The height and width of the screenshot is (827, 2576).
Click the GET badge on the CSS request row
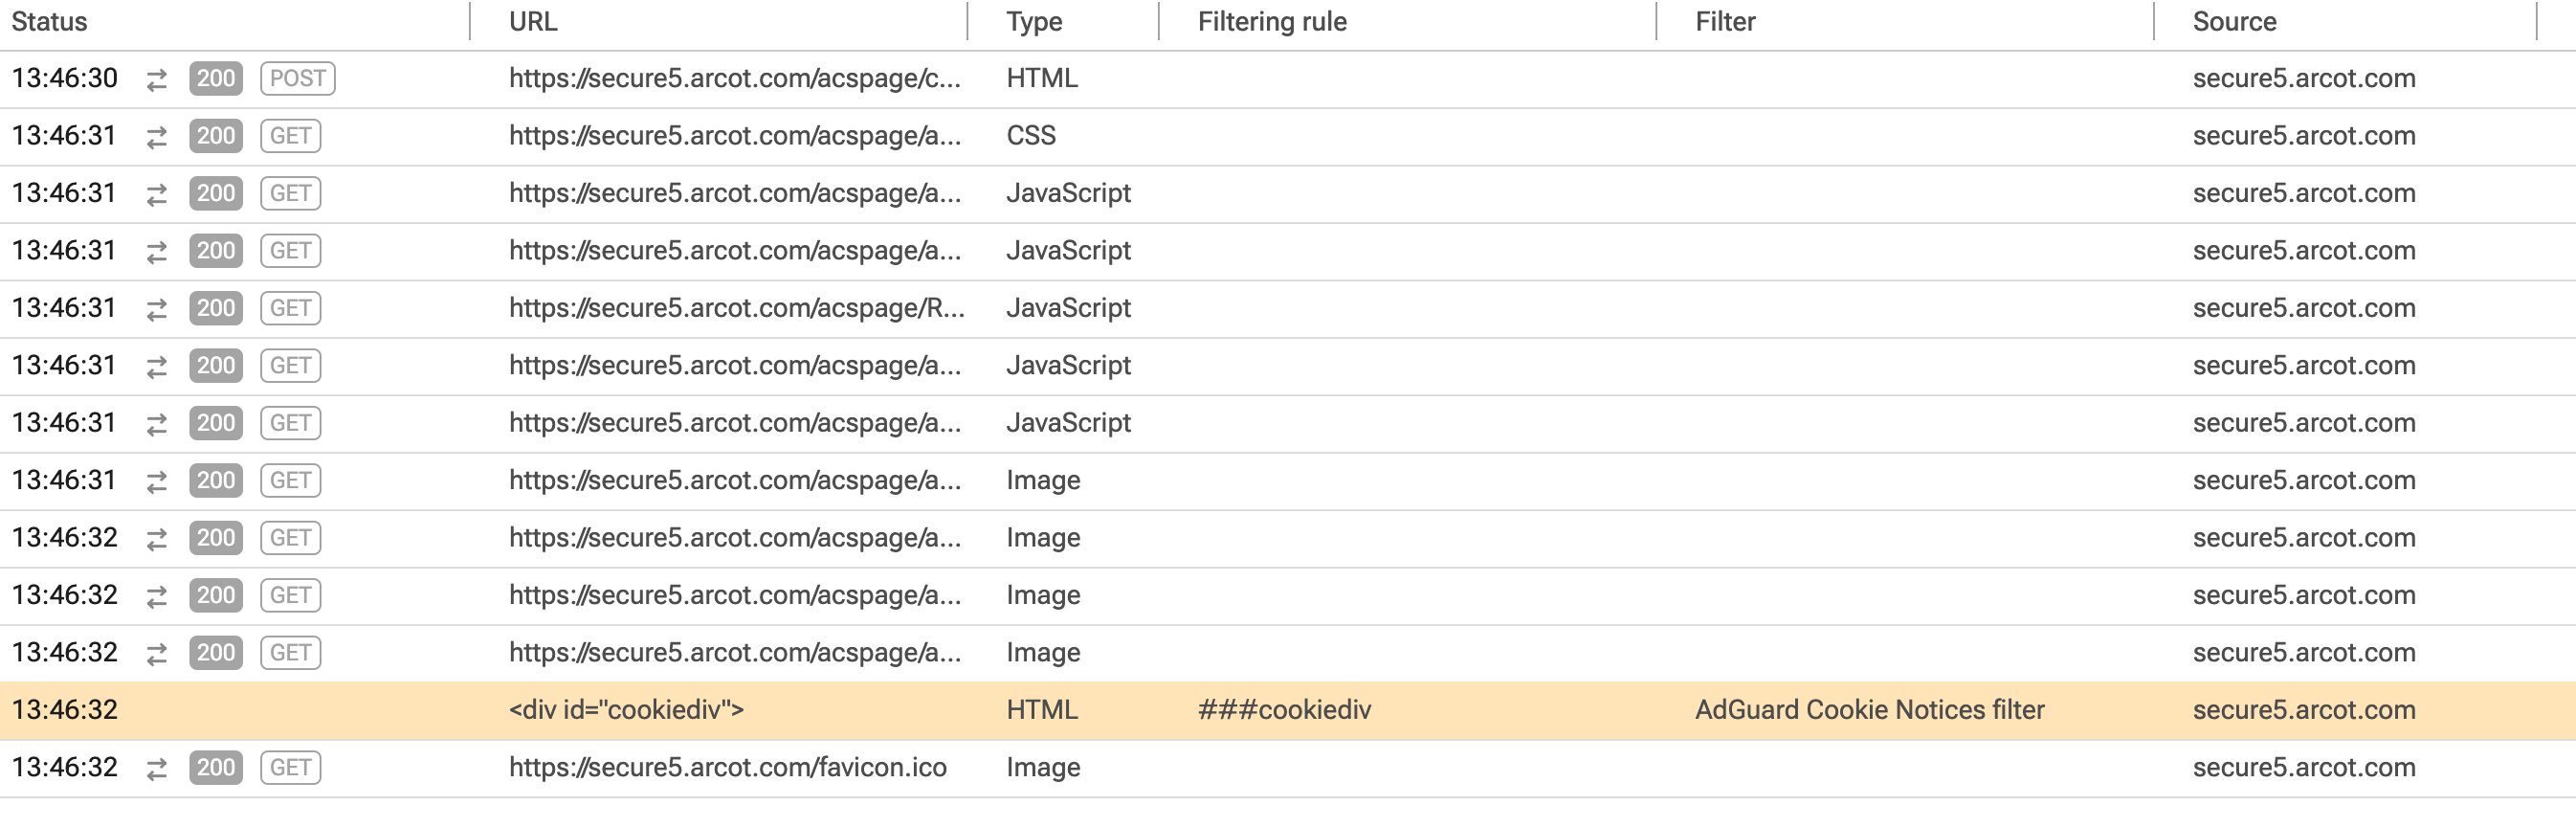point(290,135)
